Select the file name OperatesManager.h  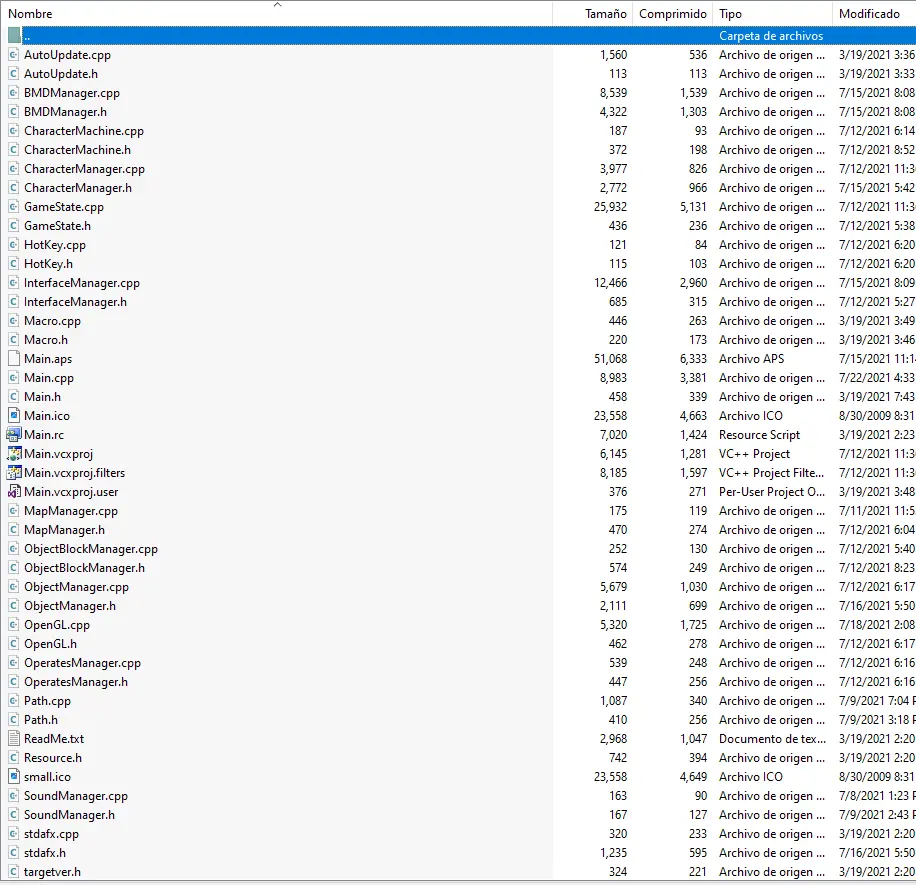[76, 682]
